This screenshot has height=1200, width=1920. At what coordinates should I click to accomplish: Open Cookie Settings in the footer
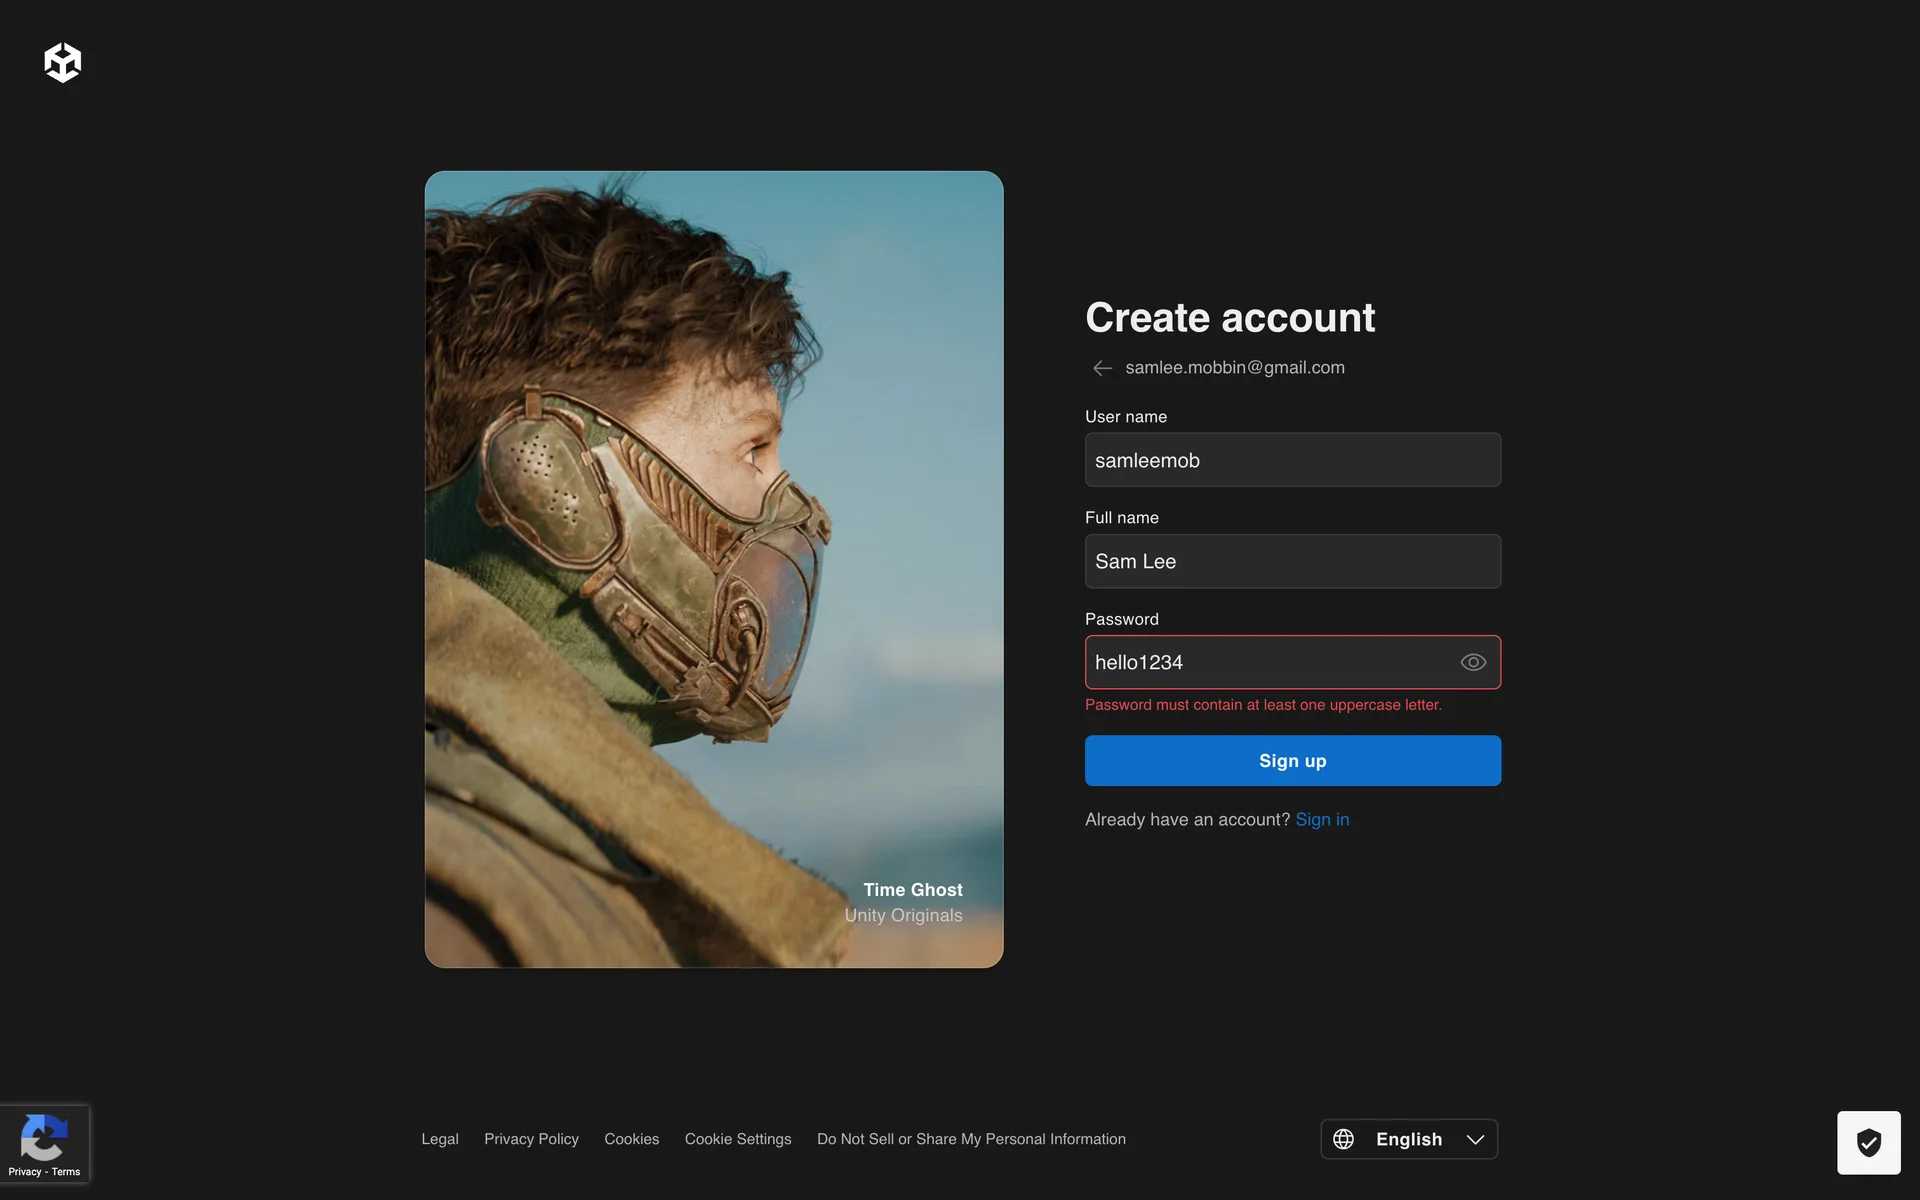tap(737, 1139)
